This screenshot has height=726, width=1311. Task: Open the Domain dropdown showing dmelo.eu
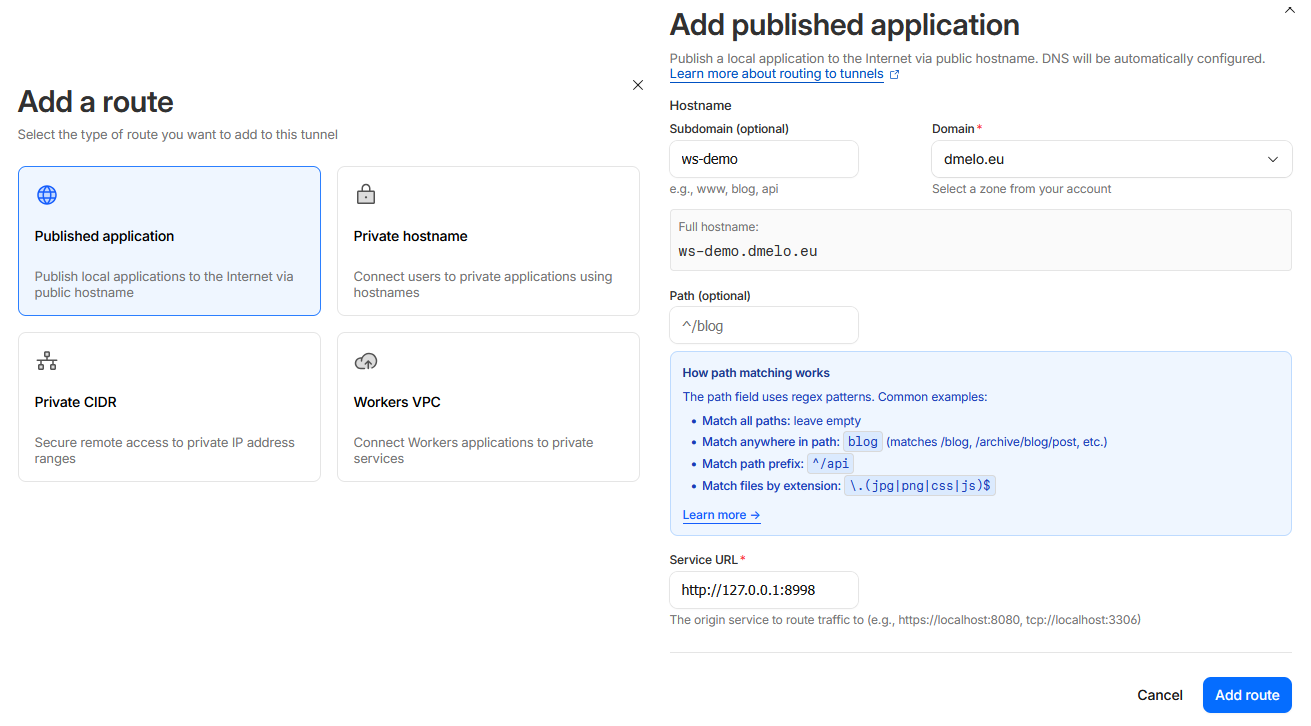[1111, 159]
